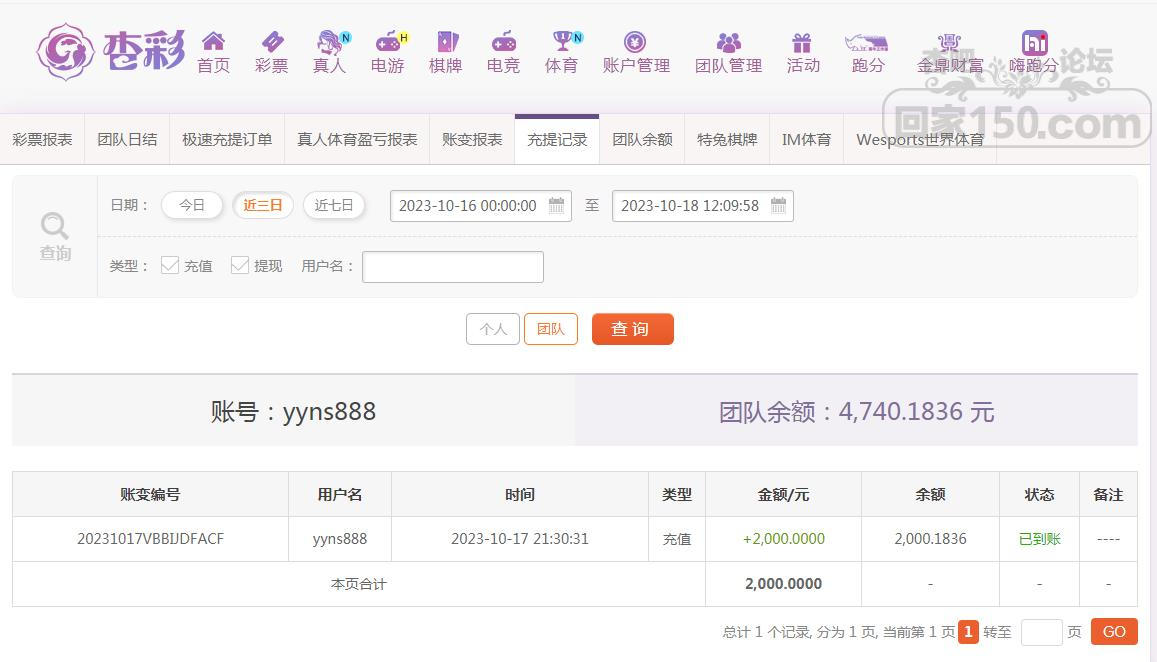Click page number 1 button
1157x662 pixels.
[x=968, y=632]
